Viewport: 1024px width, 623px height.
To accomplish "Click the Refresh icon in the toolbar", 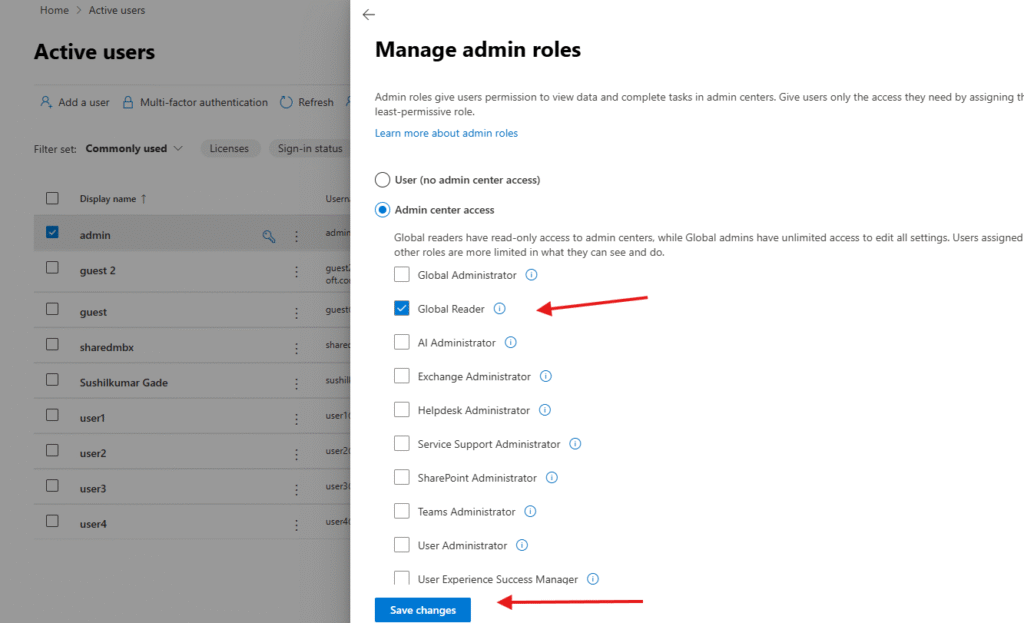I will 286,102.
